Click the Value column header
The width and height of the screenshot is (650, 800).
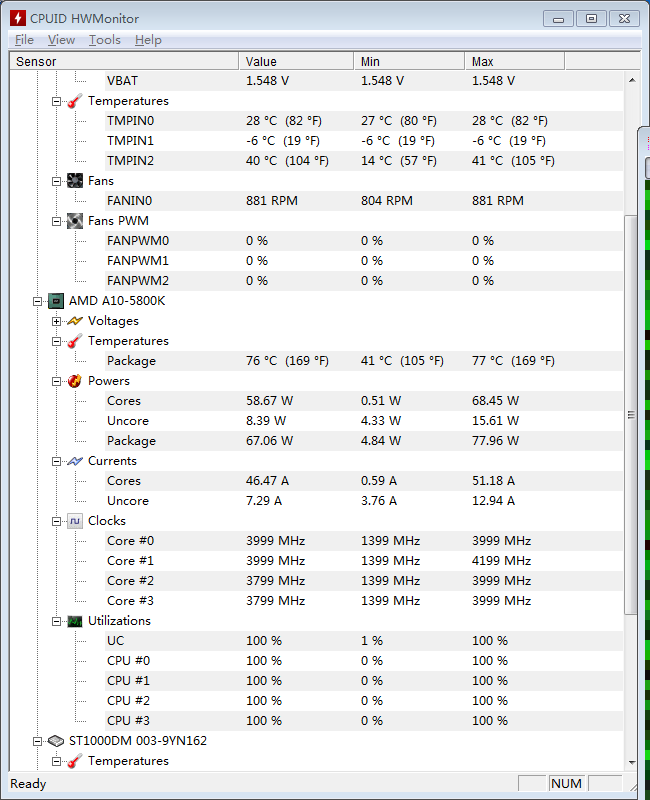click(296, 61)
